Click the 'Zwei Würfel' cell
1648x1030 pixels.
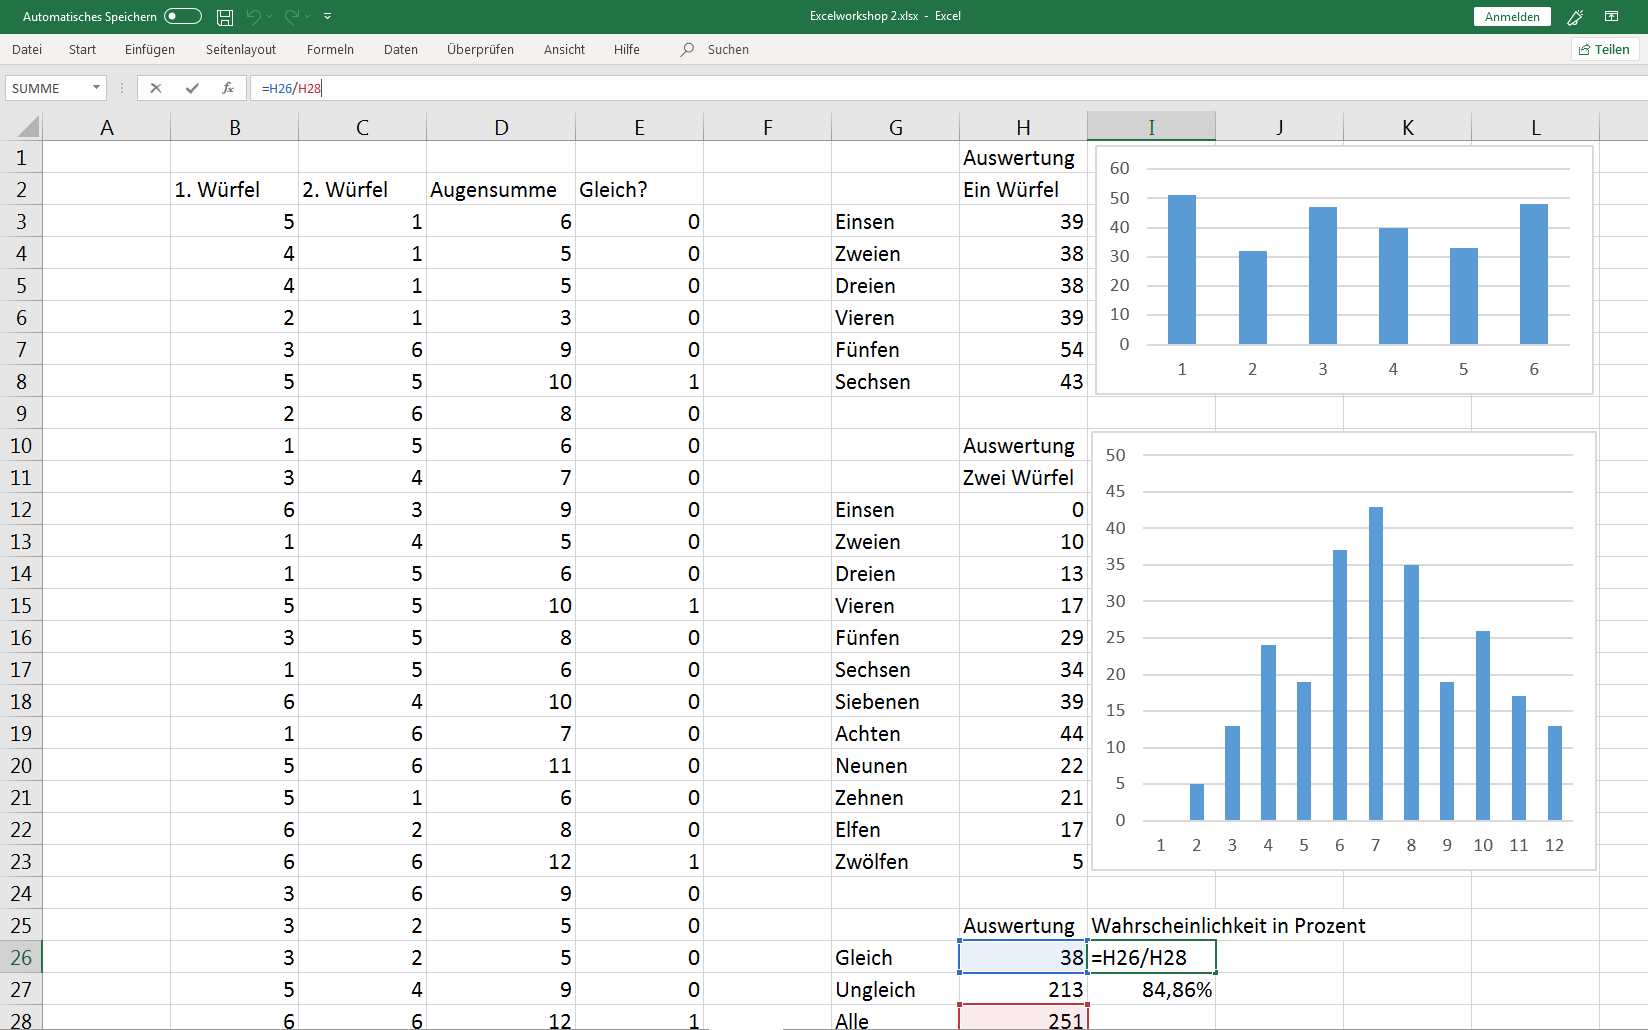tap(1023, 477)
